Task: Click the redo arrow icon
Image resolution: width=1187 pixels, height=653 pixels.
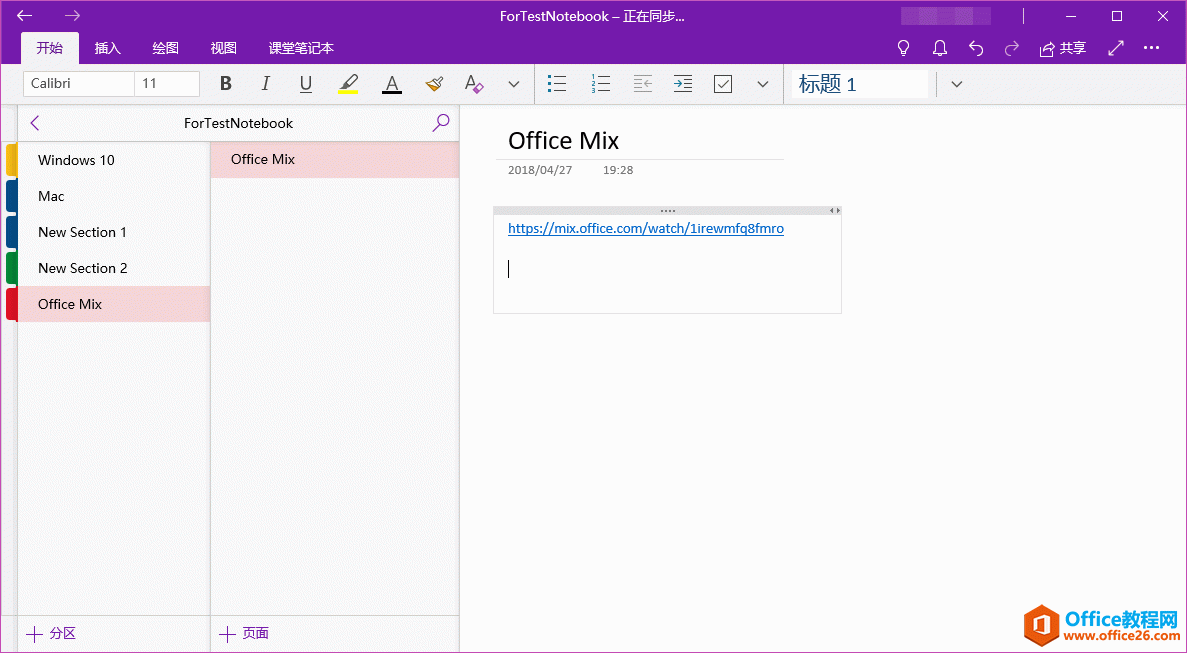Action: [1010, 47]
